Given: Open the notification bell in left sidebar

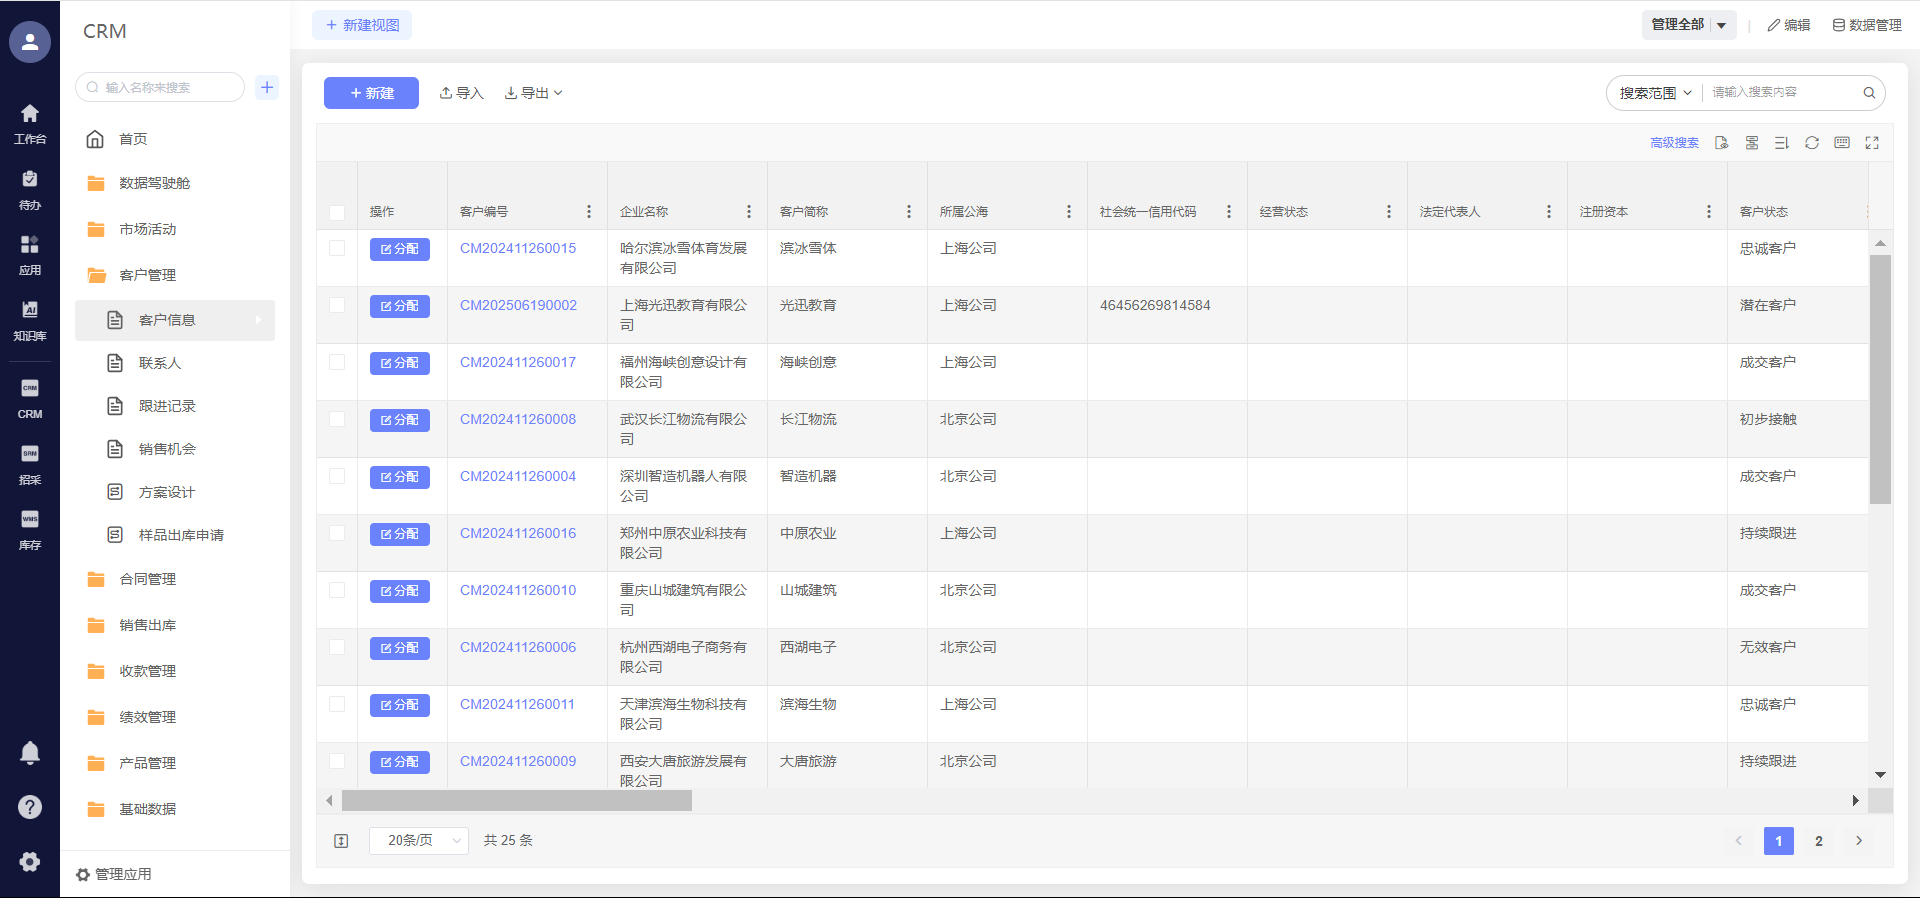Looking at the screenshot, I should [30, 753].
